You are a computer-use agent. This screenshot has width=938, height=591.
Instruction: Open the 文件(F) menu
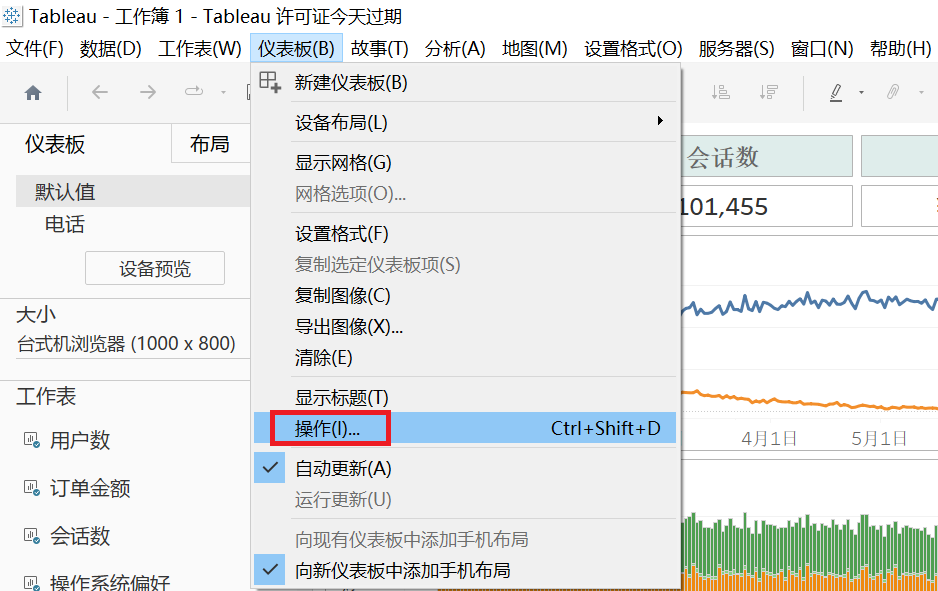pos(35,48)
